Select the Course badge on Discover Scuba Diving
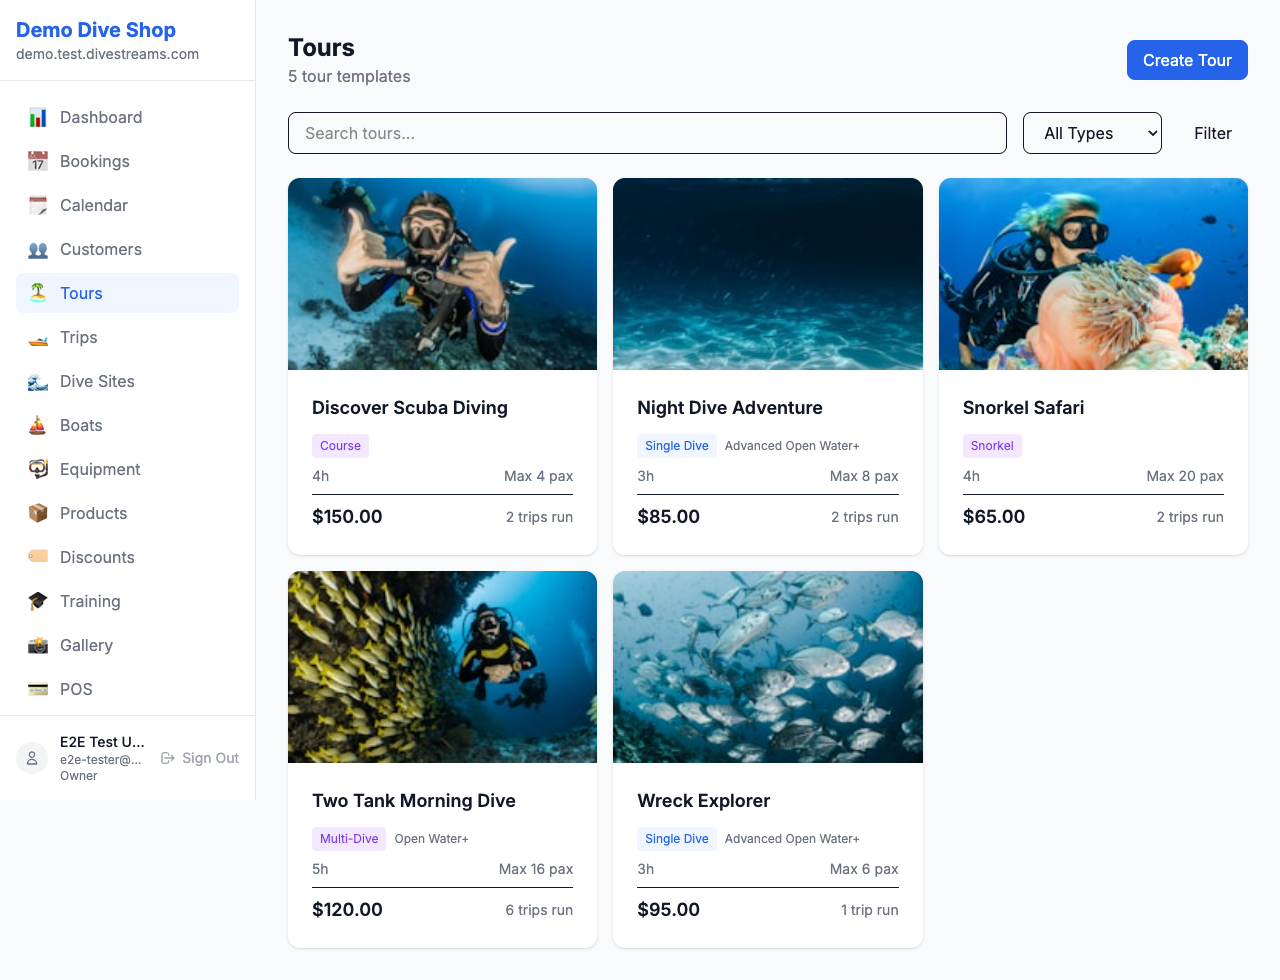The width and height of the screenshot is (1280, 980). pyautogui.click(x=340, y=445)
